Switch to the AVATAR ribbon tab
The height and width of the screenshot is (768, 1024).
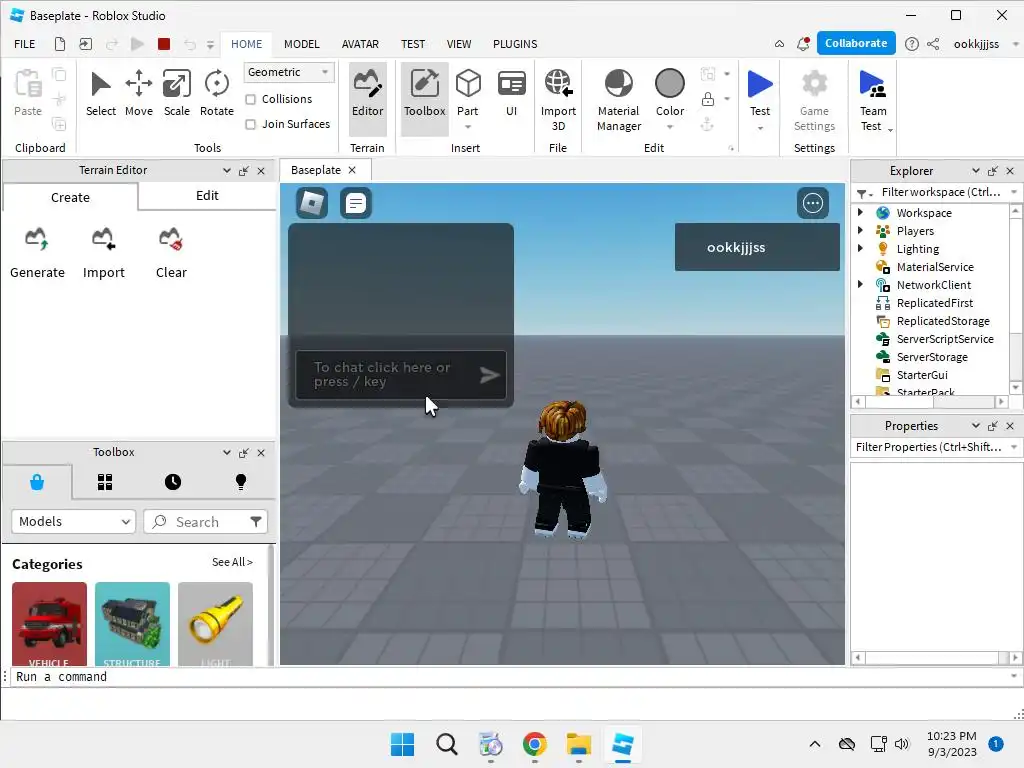coord(360,44)
